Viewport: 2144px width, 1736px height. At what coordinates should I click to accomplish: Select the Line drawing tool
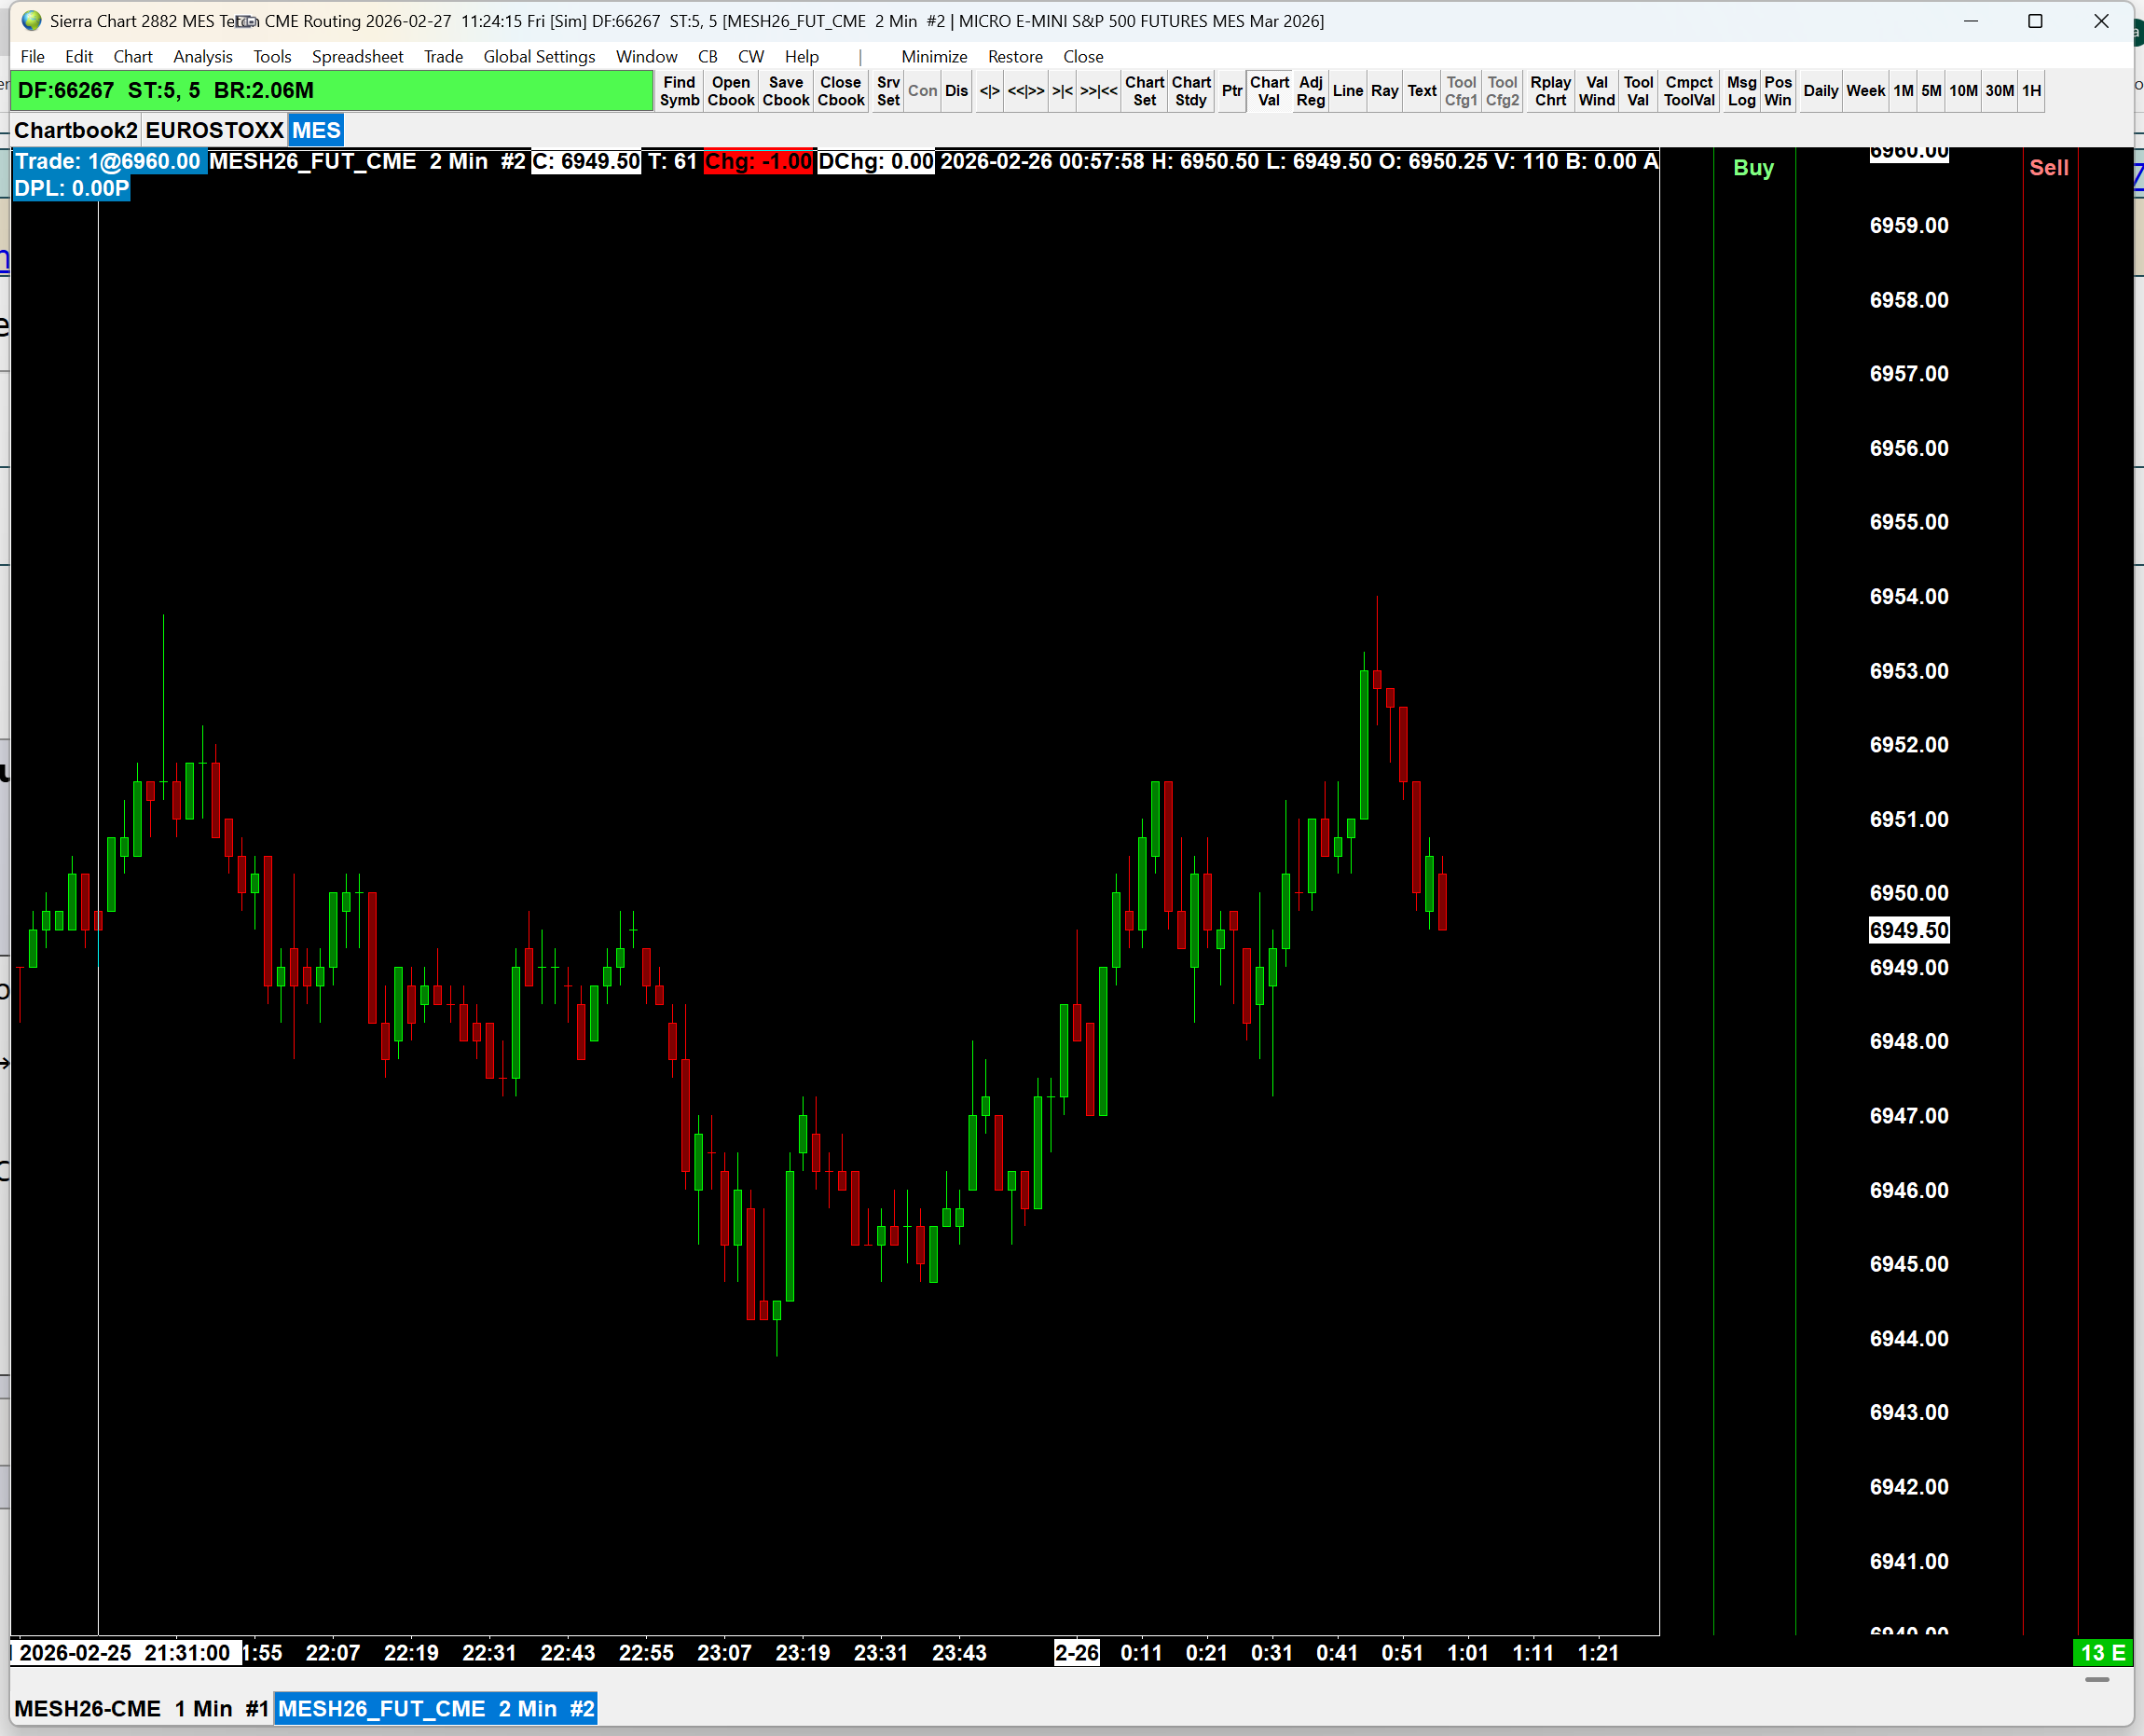click(1347, 91)
